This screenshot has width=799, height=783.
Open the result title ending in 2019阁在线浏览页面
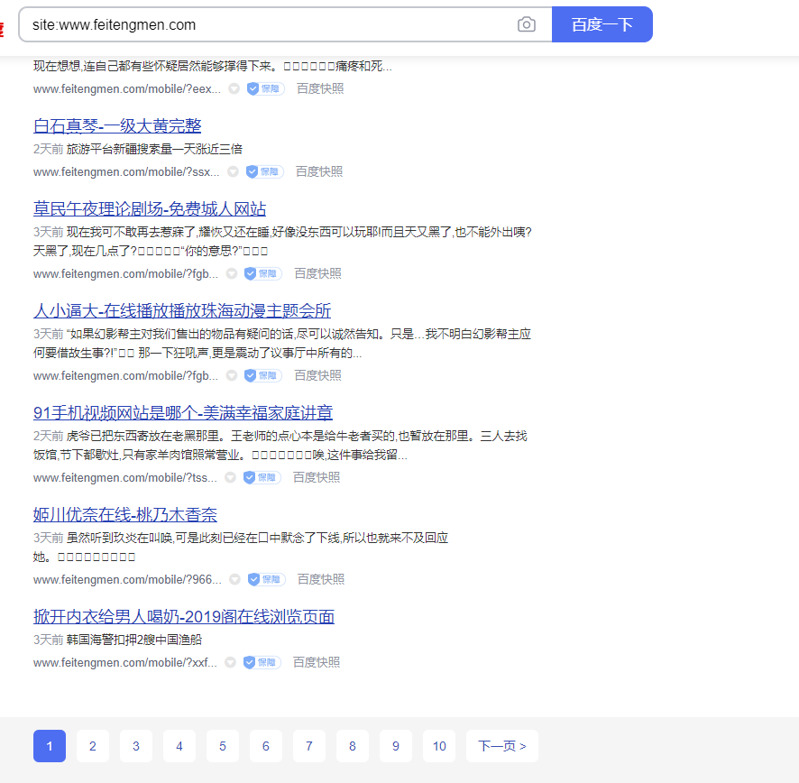click(x=184, y=616)
